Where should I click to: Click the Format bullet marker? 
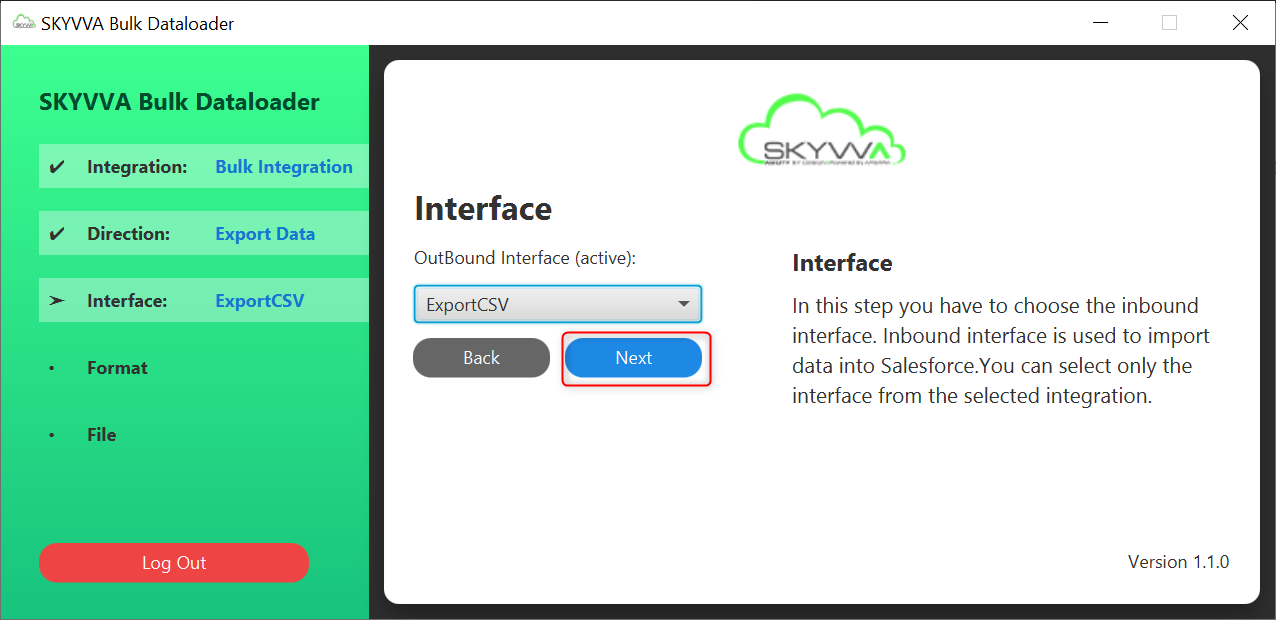[x=52, y=369]
